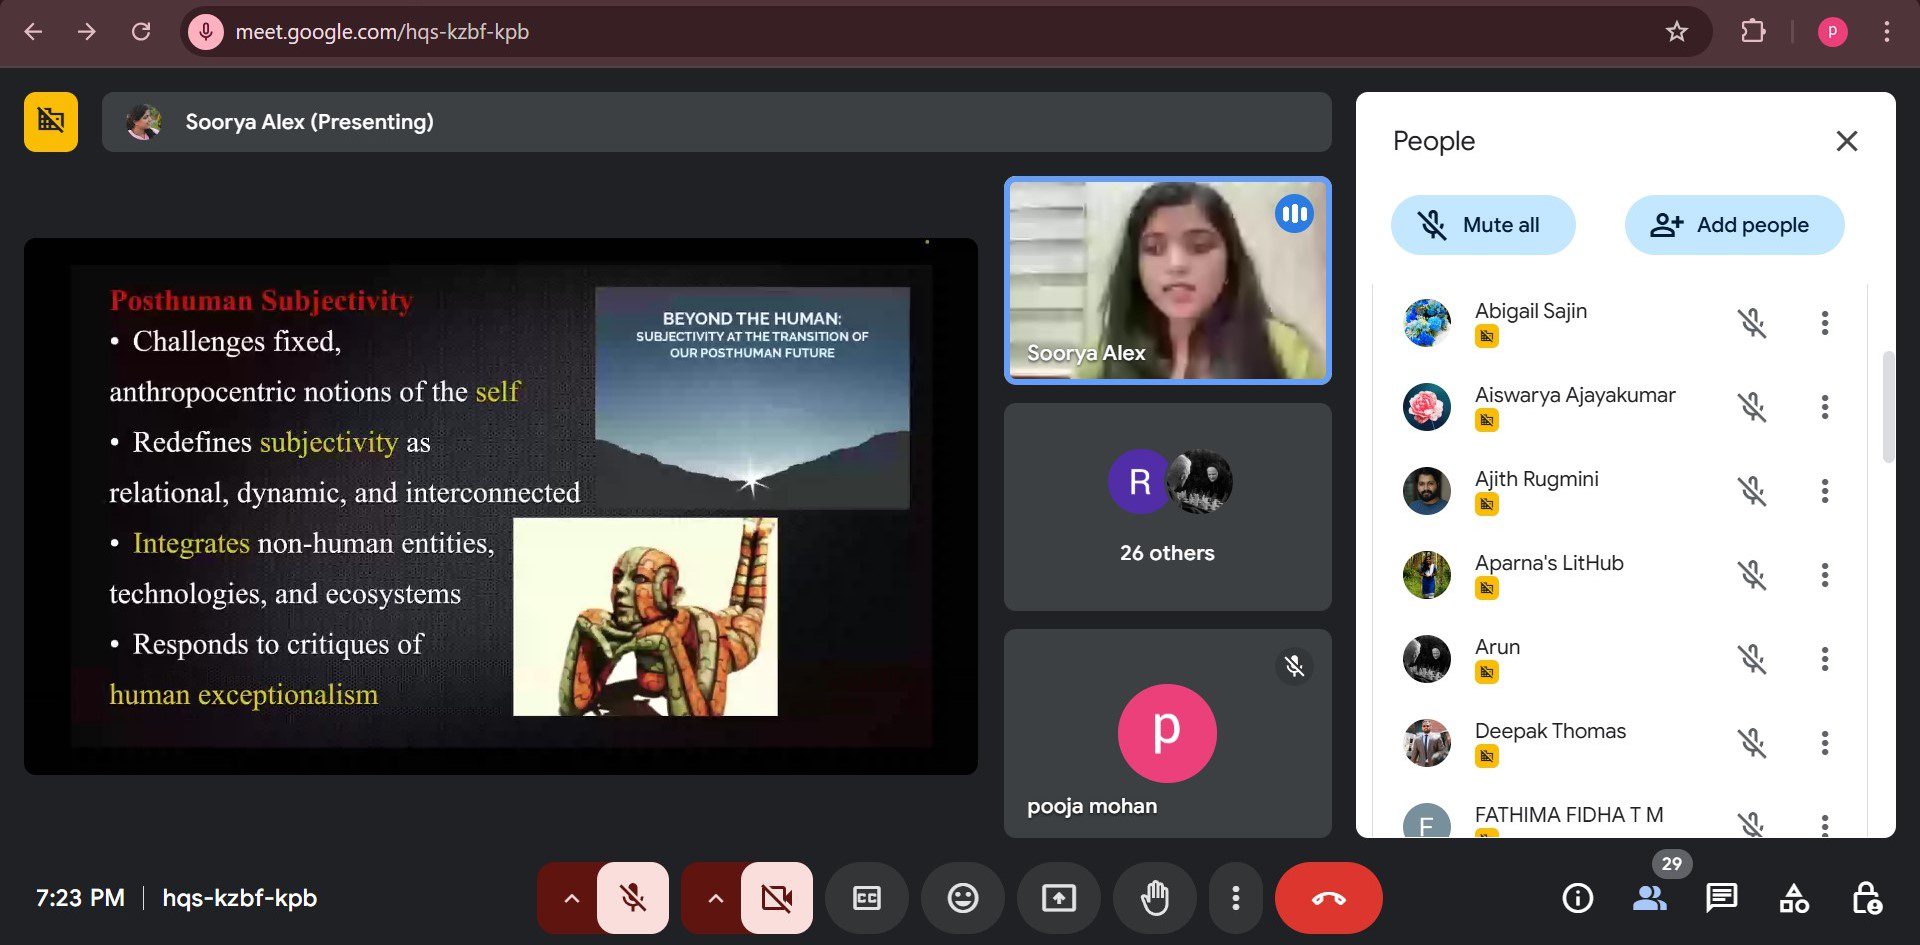This screenshot has width=1920, height=945.
Task: Open meeting details info icon
Action: click(x=1577, y=898)
